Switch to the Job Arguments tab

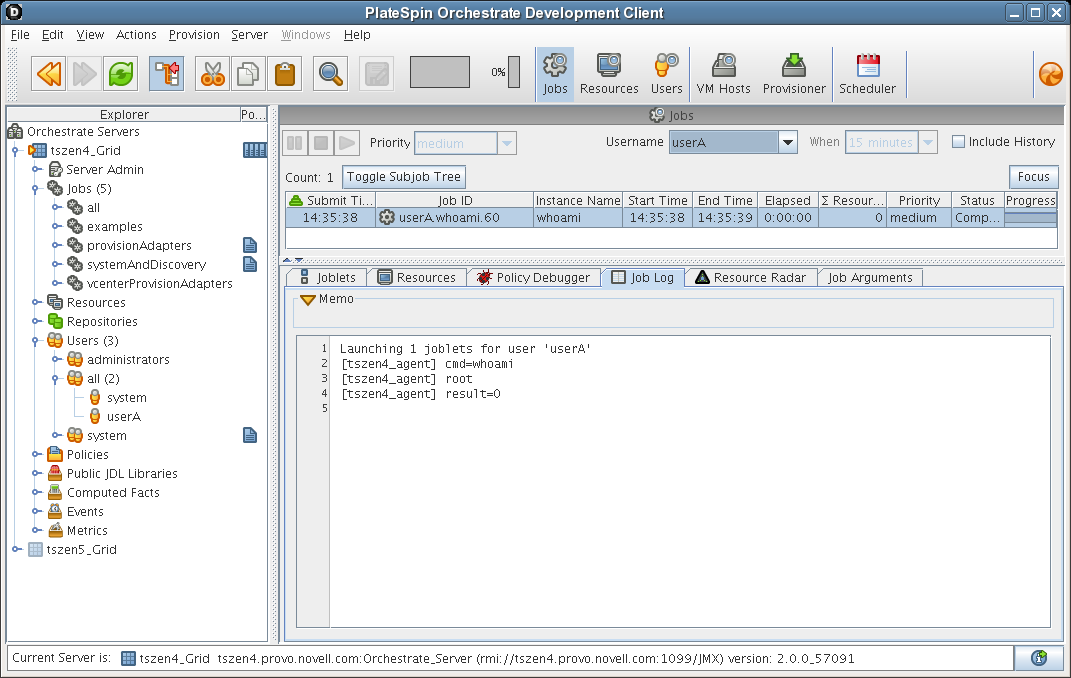[870, 278]
